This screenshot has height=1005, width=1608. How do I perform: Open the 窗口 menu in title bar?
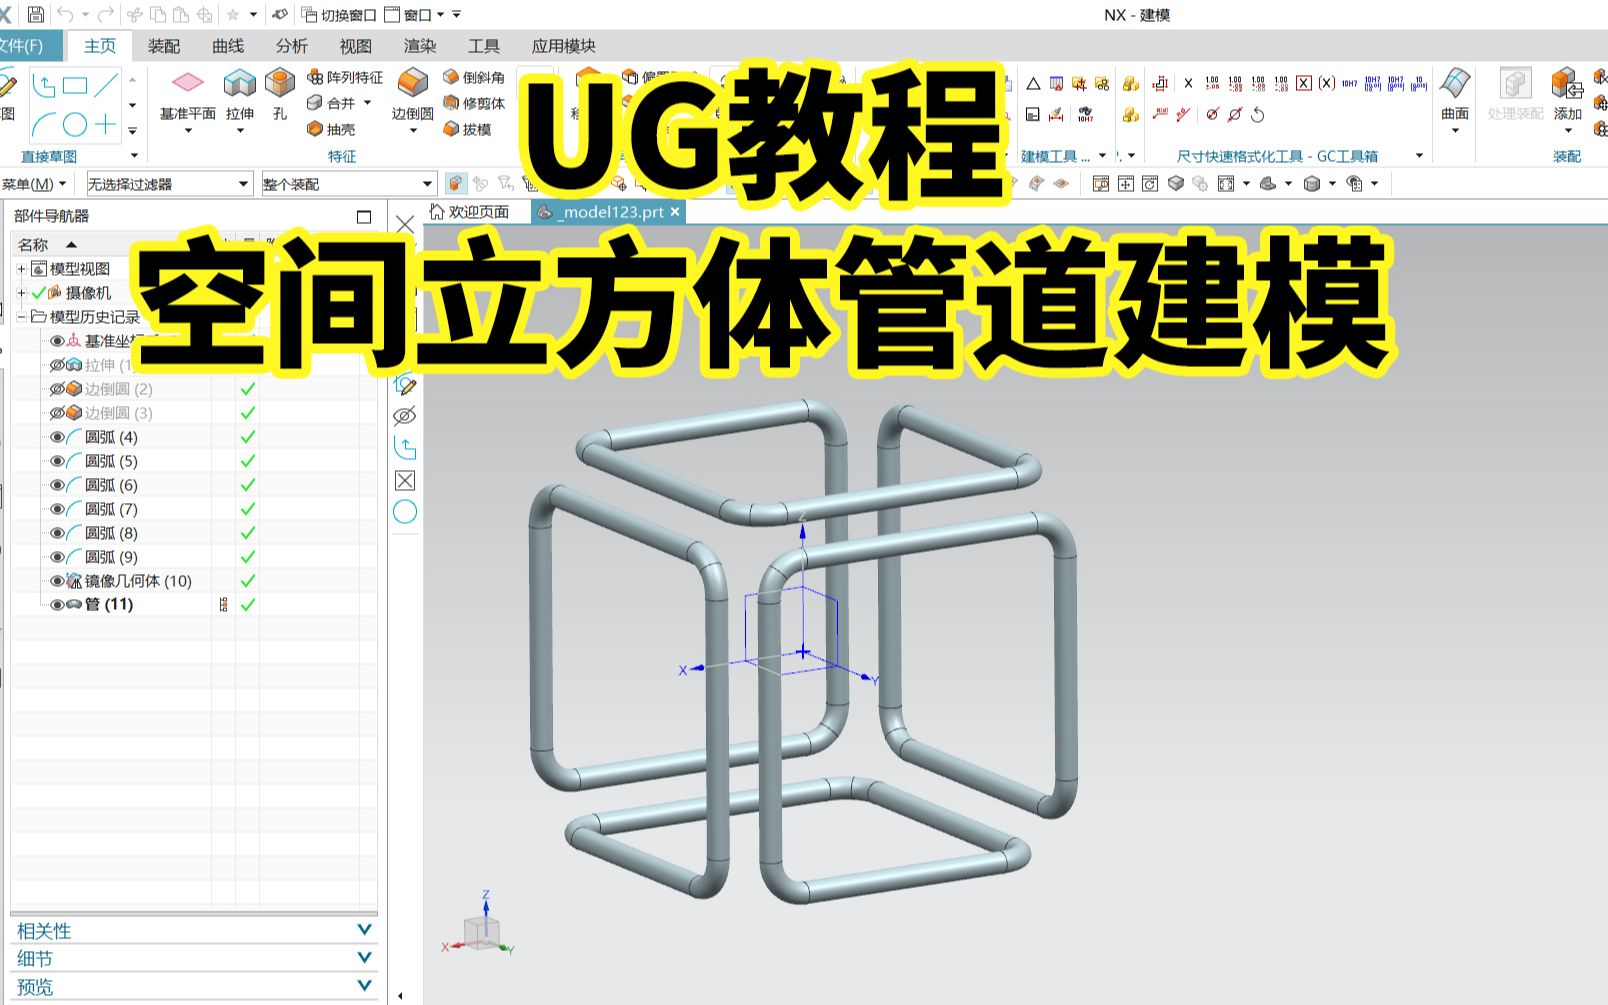414,14
